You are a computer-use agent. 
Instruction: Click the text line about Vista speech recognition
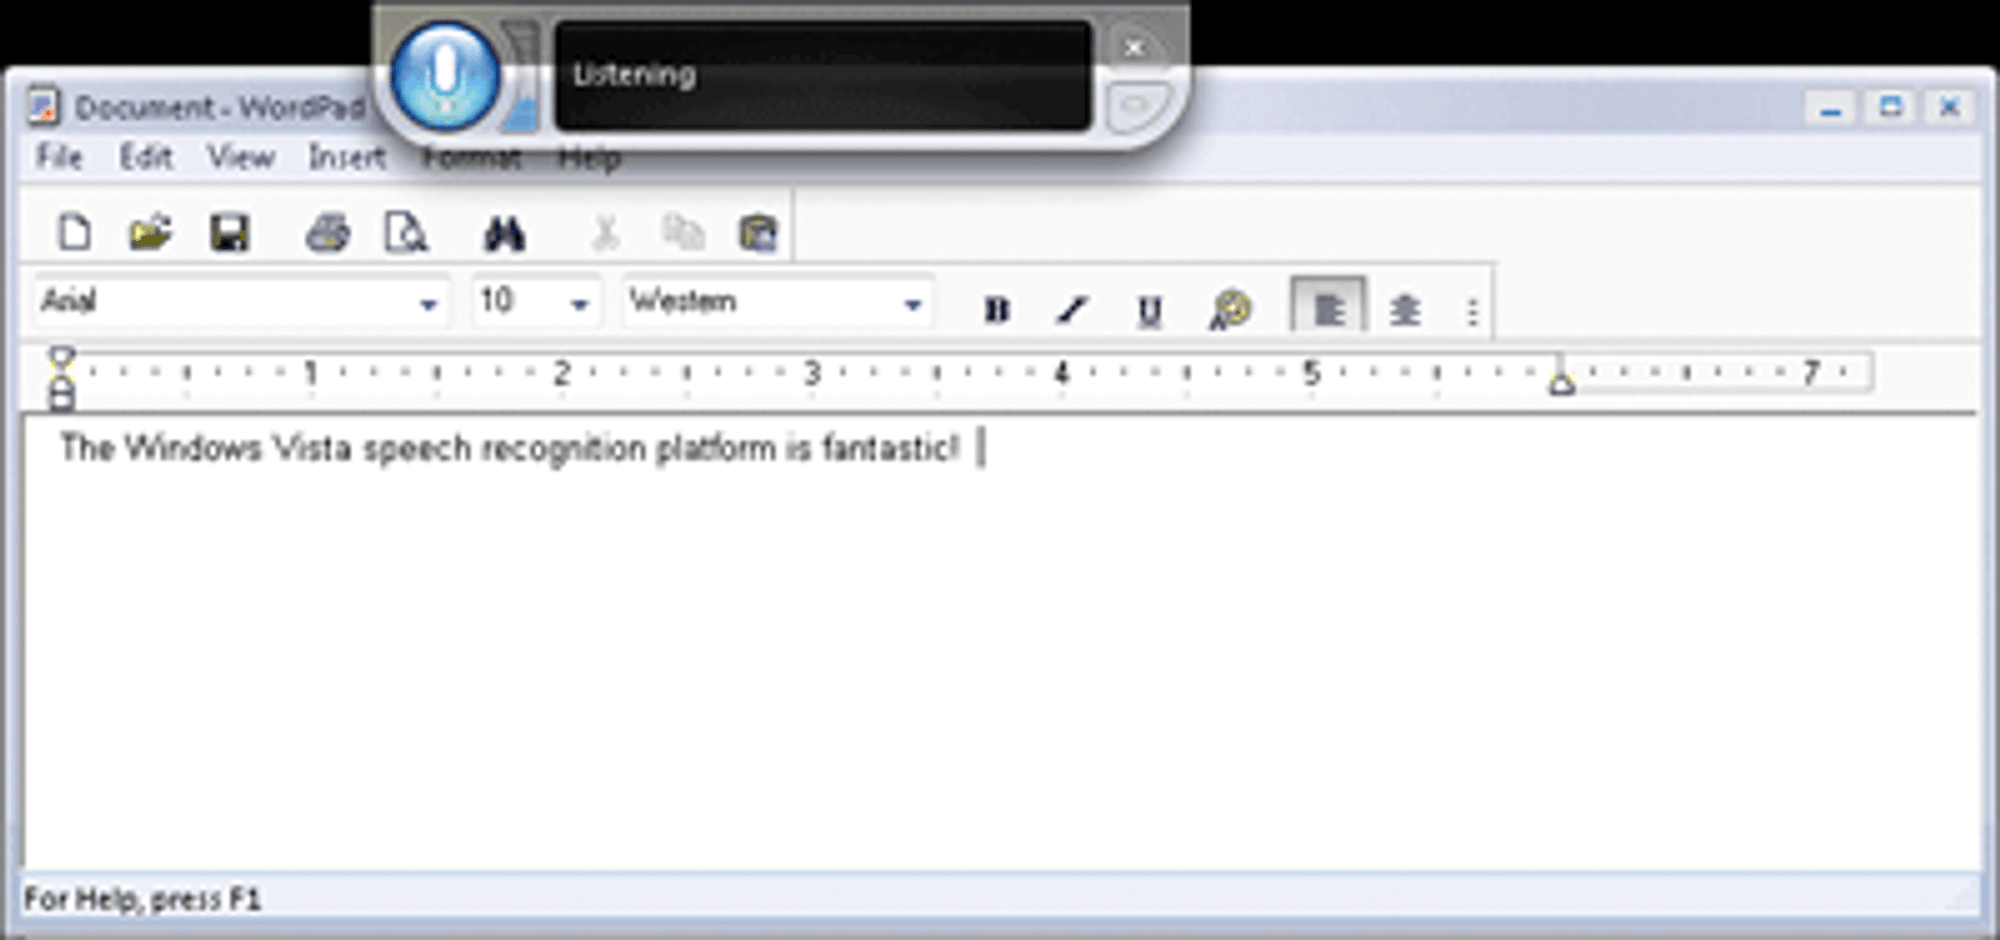pos(510,448)
